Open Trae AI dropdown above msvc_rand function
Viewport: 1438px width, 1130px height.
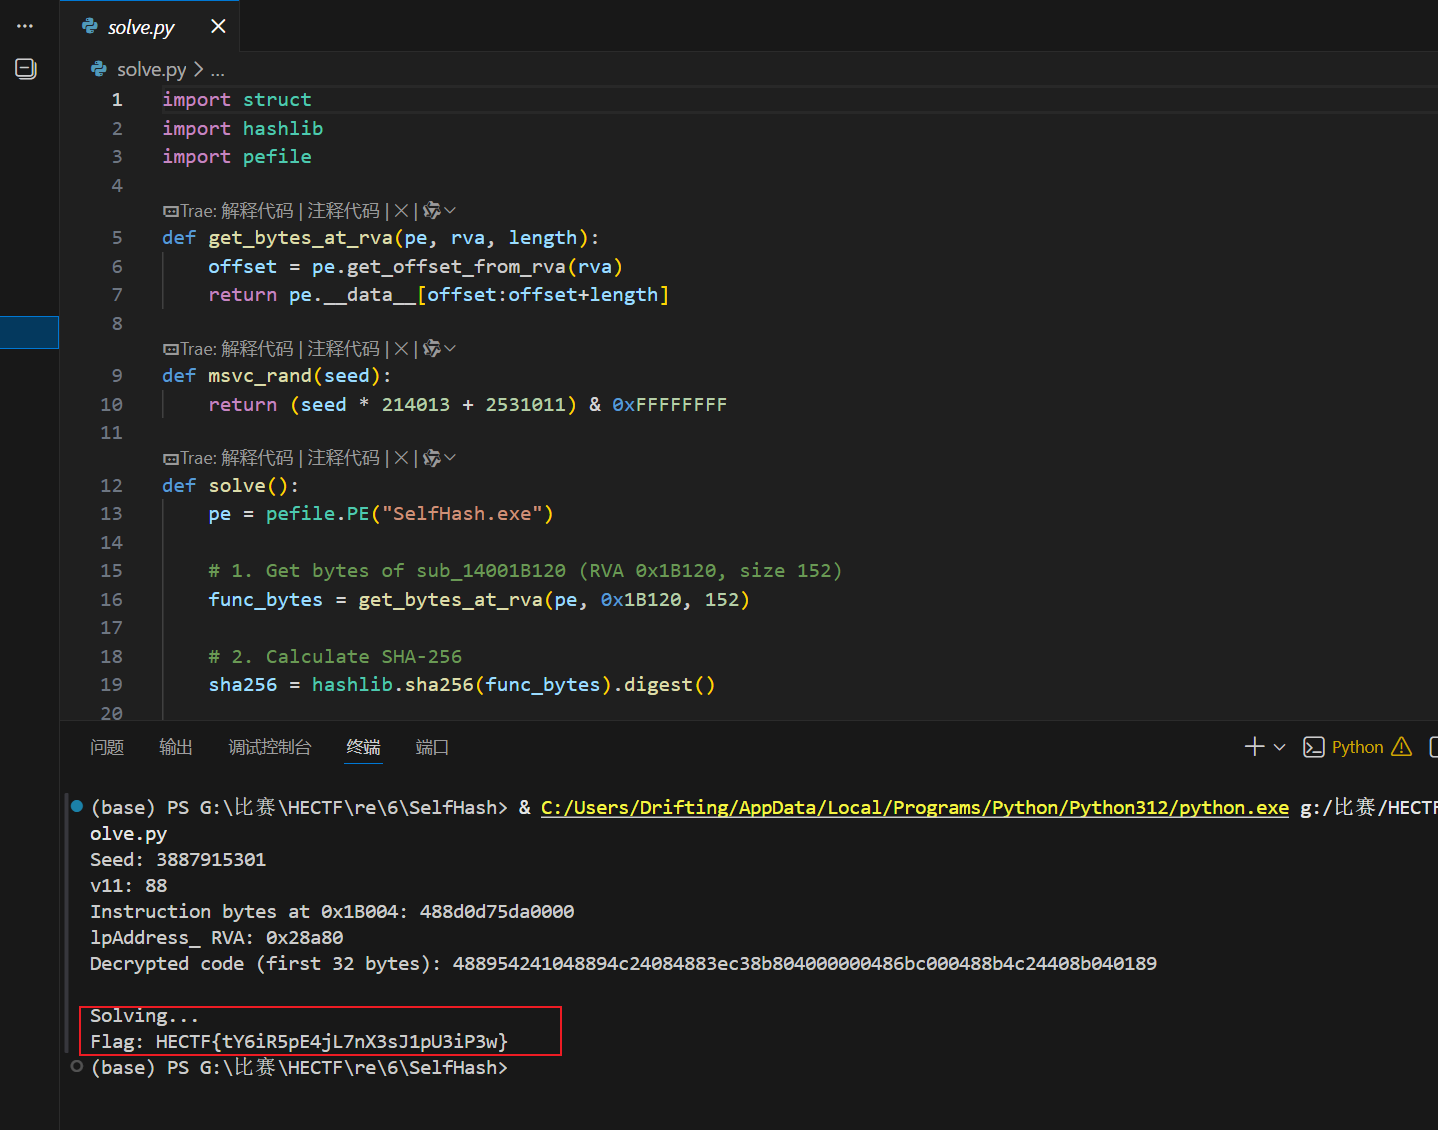coord(450,349)
